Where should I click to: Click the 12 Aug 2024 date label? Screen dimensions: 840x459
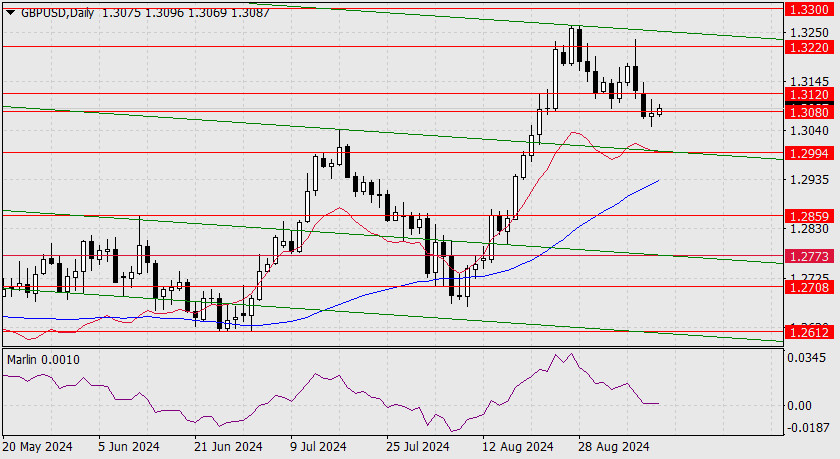click(x=517, y=447)
